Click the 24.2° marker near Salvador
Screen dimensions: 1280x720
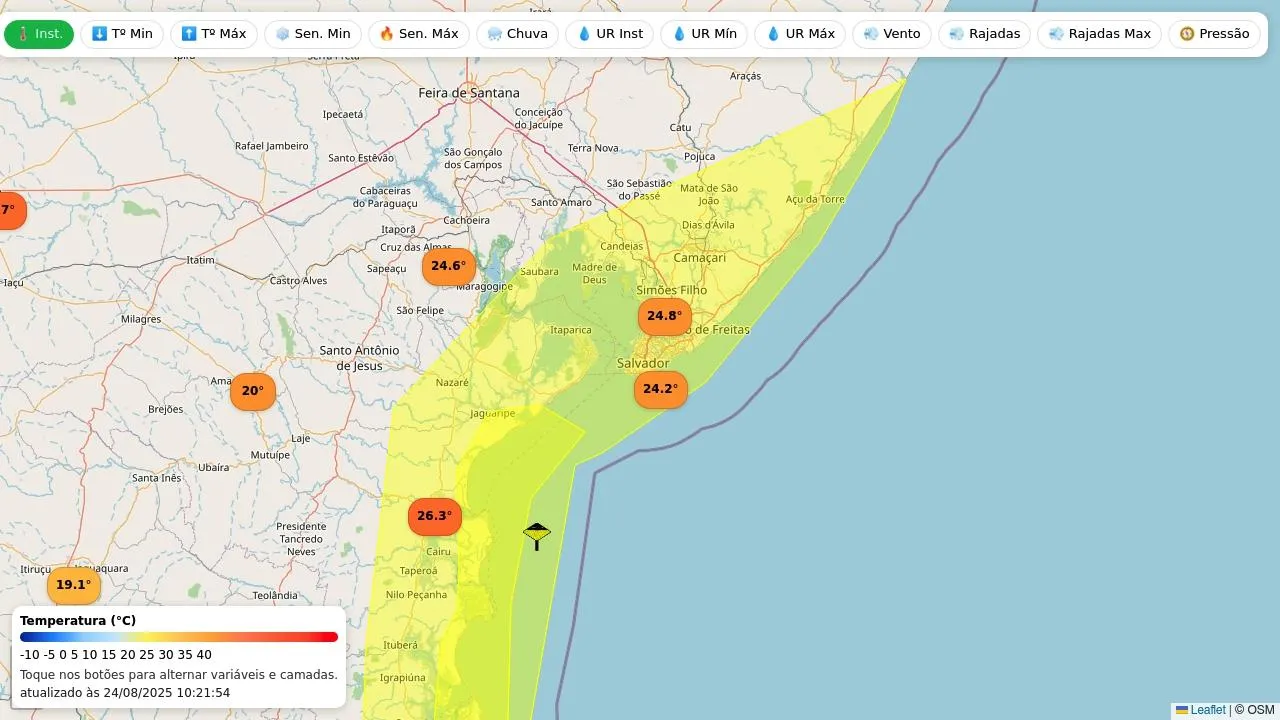point(660,389)
